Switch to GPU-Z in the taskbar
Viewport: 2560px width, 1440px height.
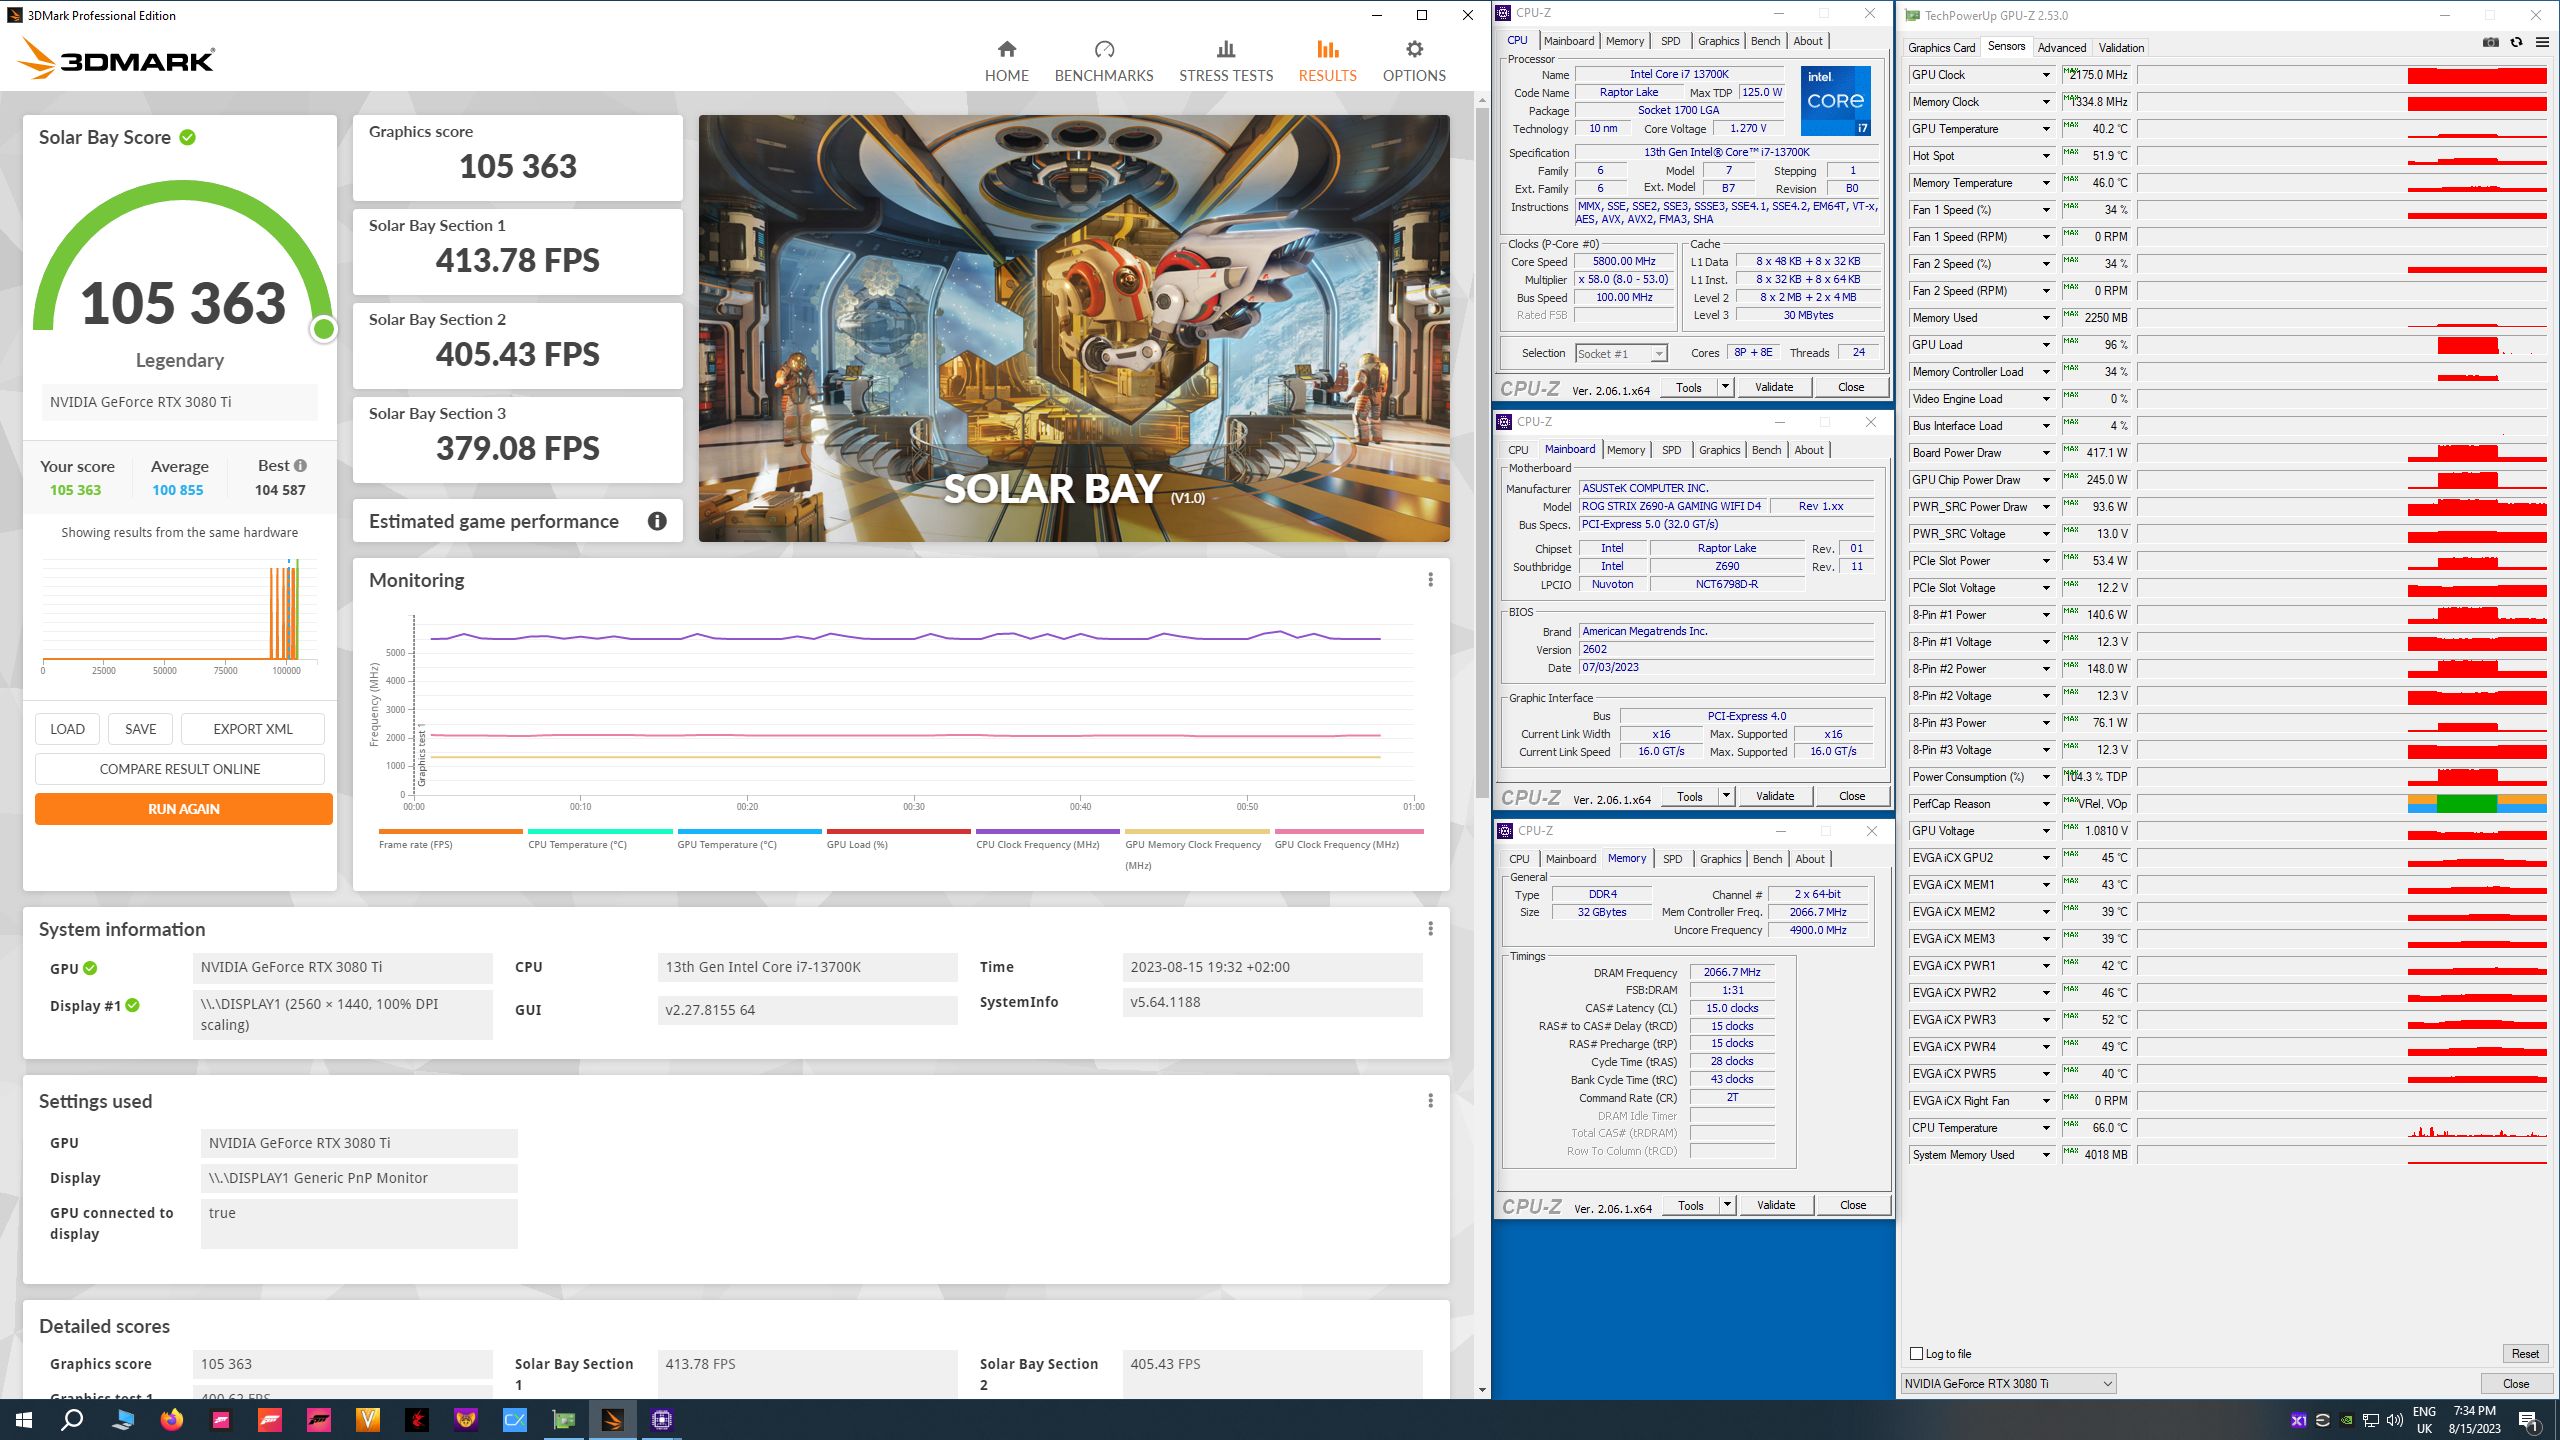(x=563, y=1420)
